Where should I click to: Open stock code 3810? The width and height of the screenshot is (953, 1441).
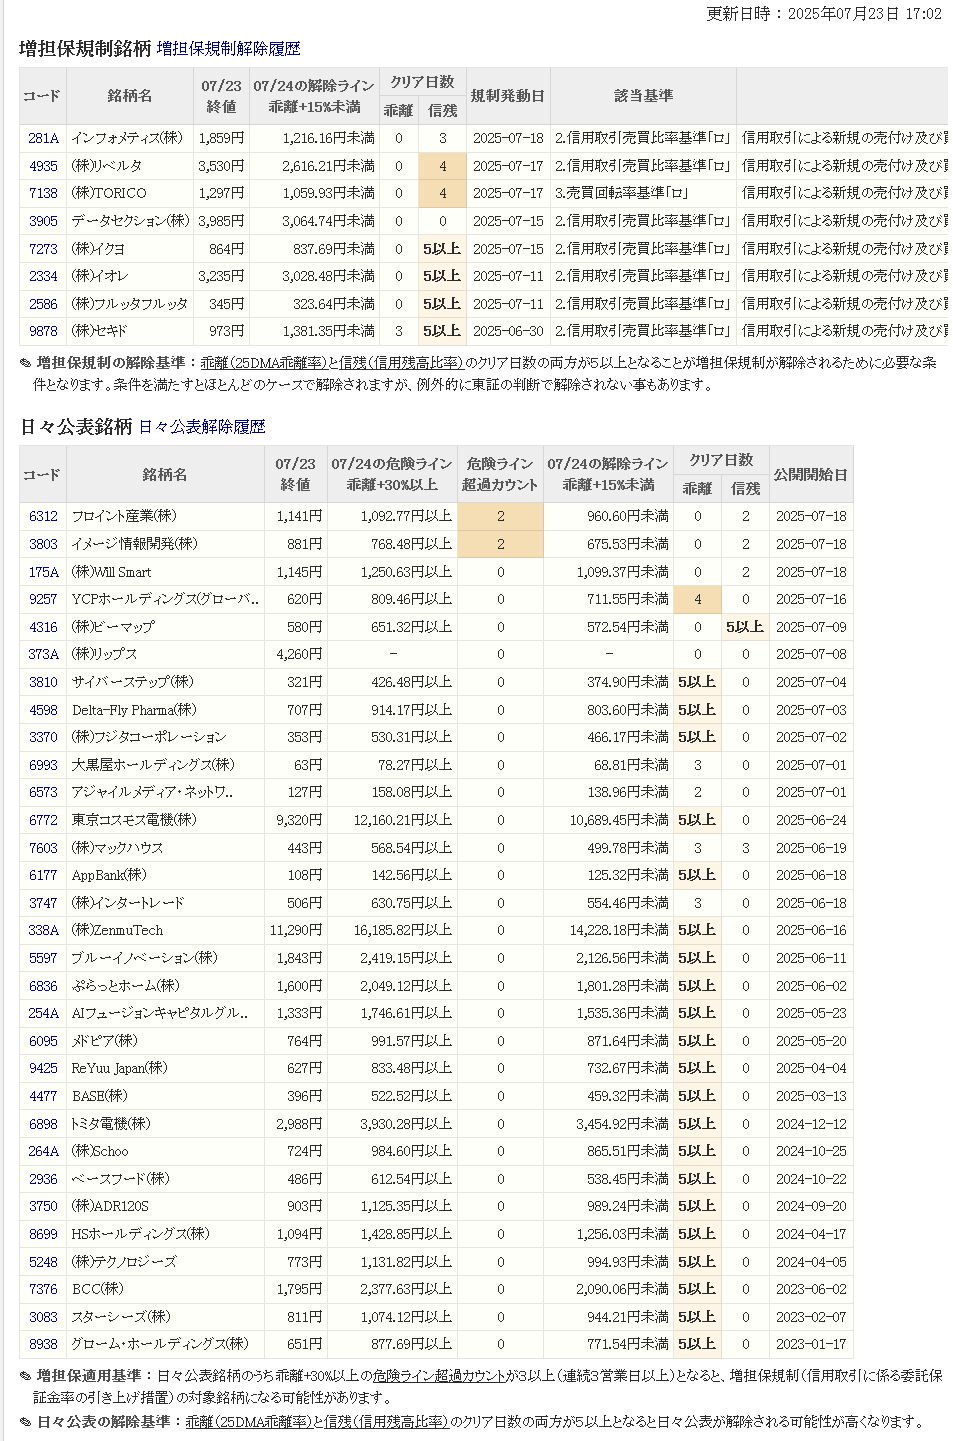click(43, 682)
